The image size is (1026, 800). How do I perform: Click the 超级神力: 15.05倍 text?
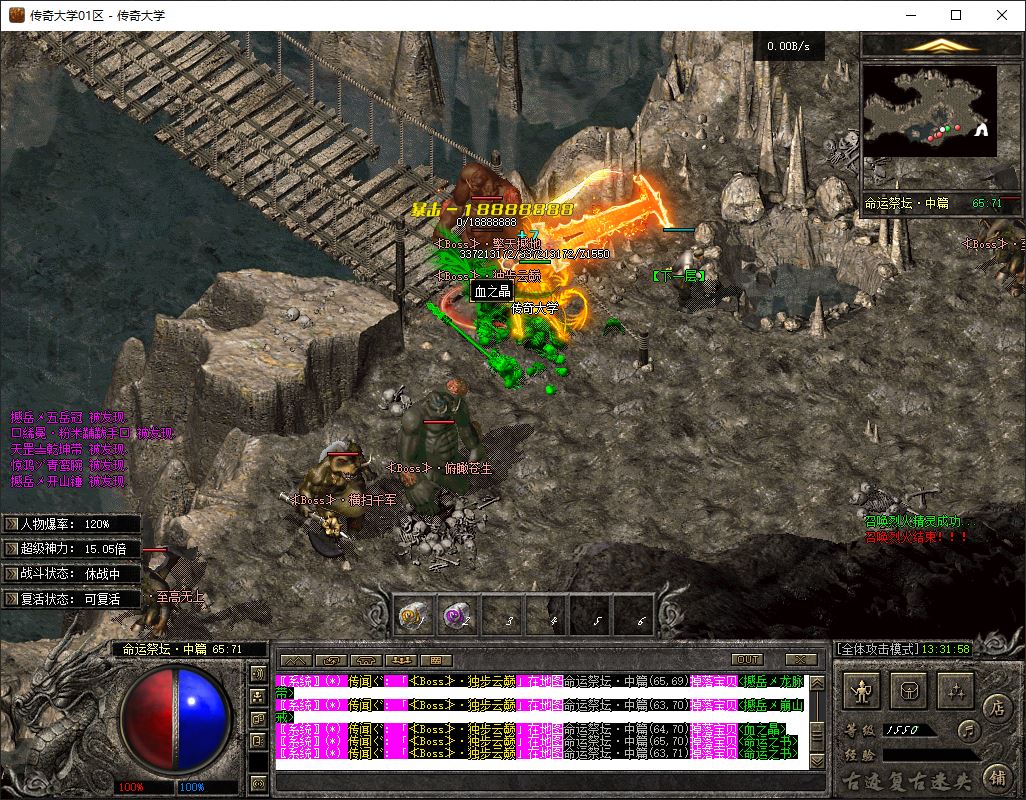pos(73,549)
